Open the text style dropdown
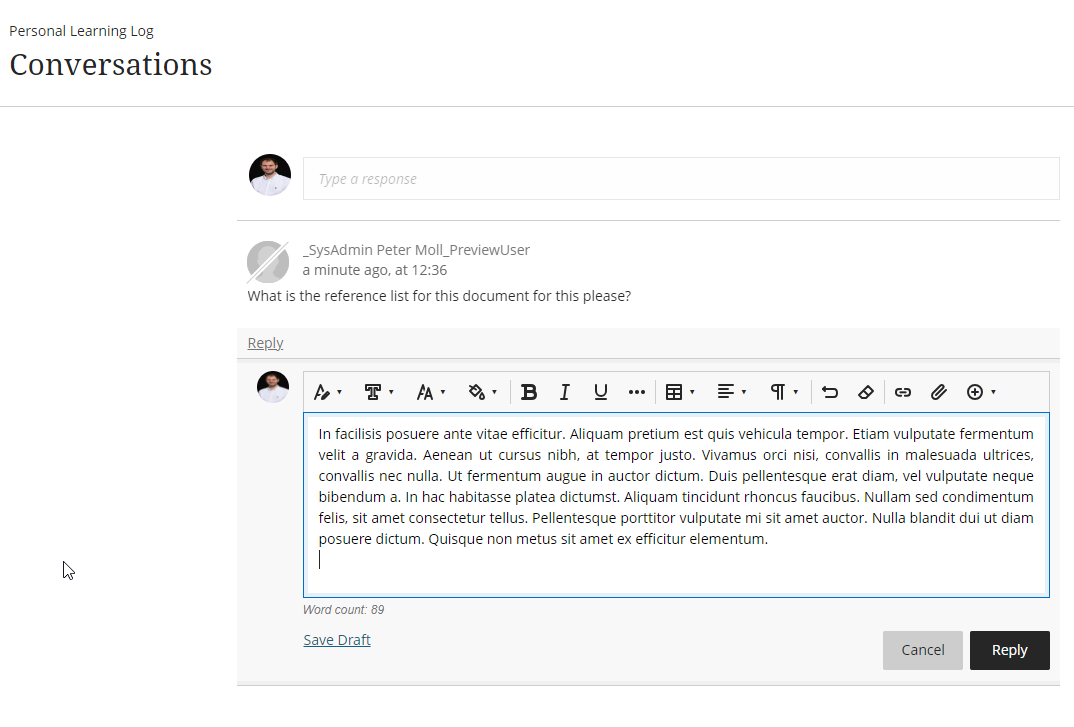Image resolution: width=1074 pixels, height=727 pixels. (x=328, y=392)
